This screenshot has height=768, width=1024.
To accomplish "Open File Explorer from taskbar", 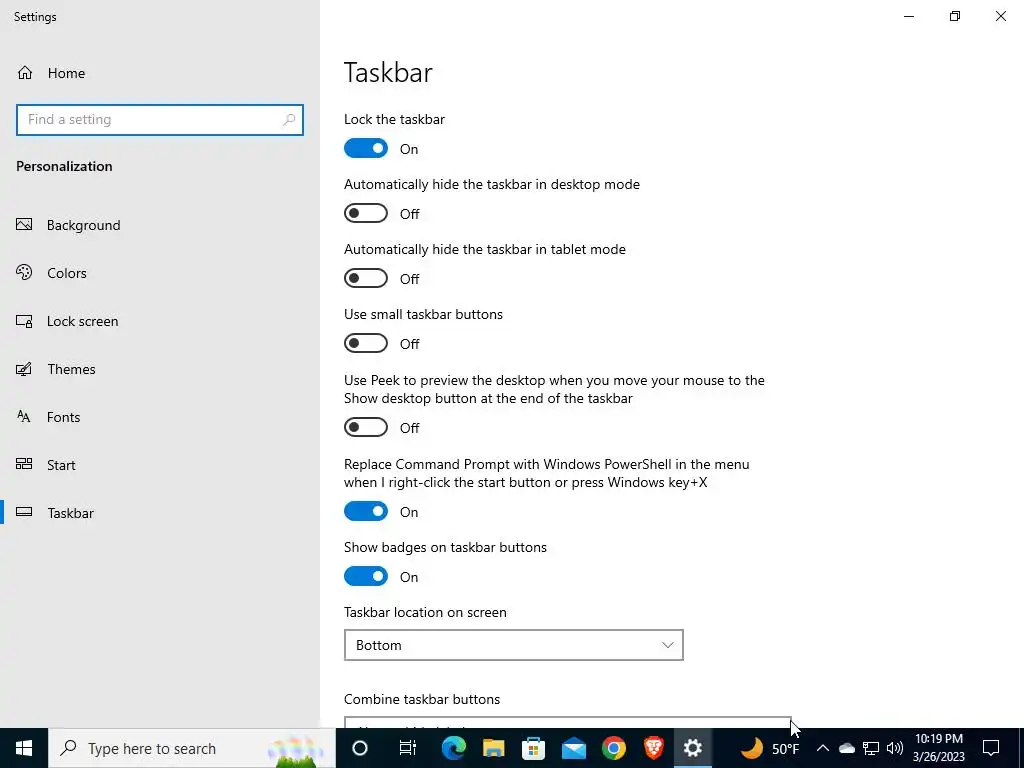I will point(494,748).
